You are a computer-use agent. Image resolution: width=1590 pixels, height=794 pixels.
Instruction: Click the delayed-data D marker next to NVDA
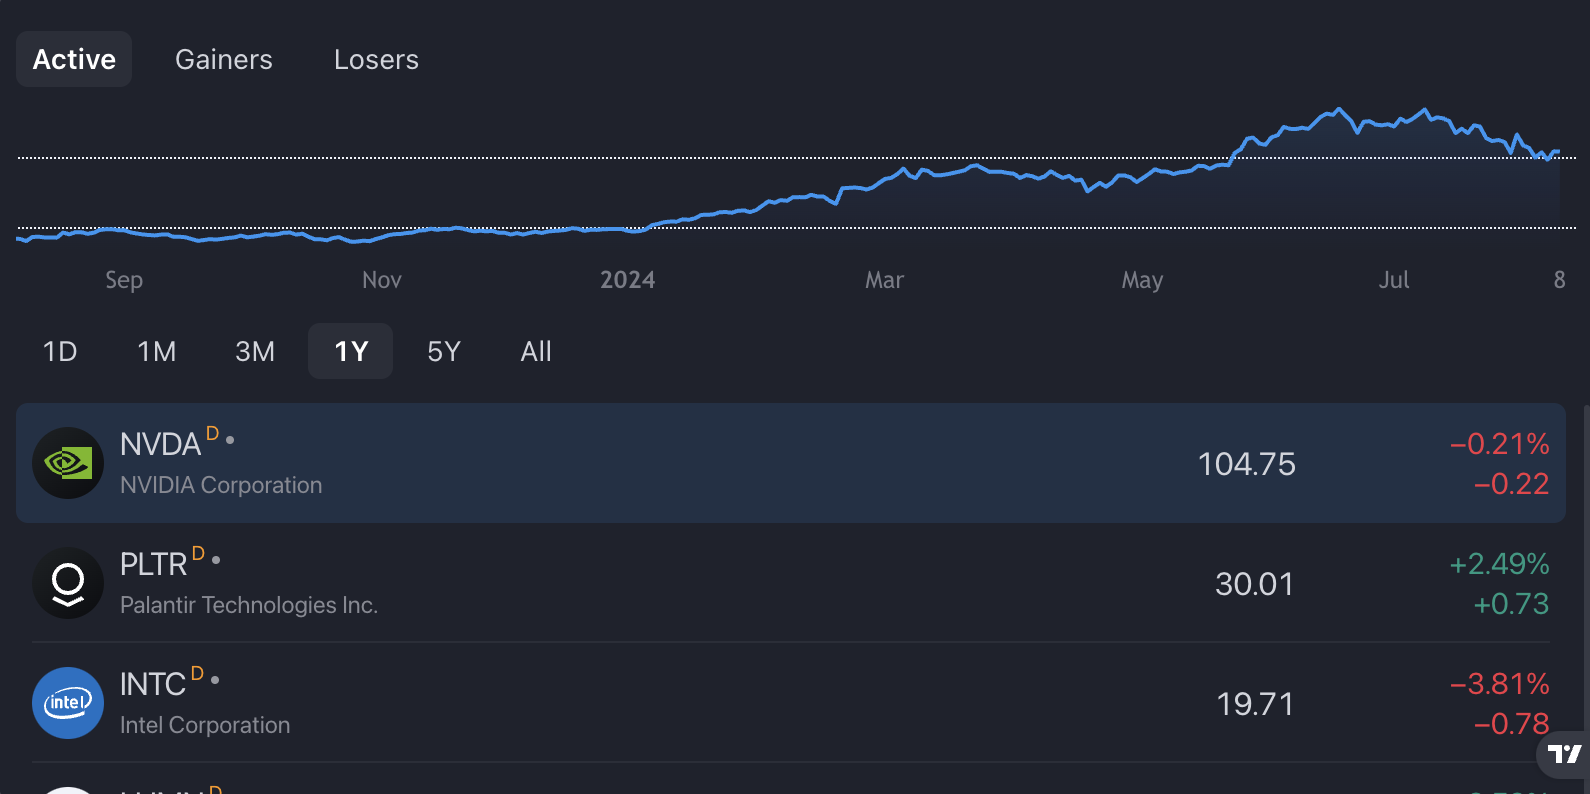tap(212, 433)
